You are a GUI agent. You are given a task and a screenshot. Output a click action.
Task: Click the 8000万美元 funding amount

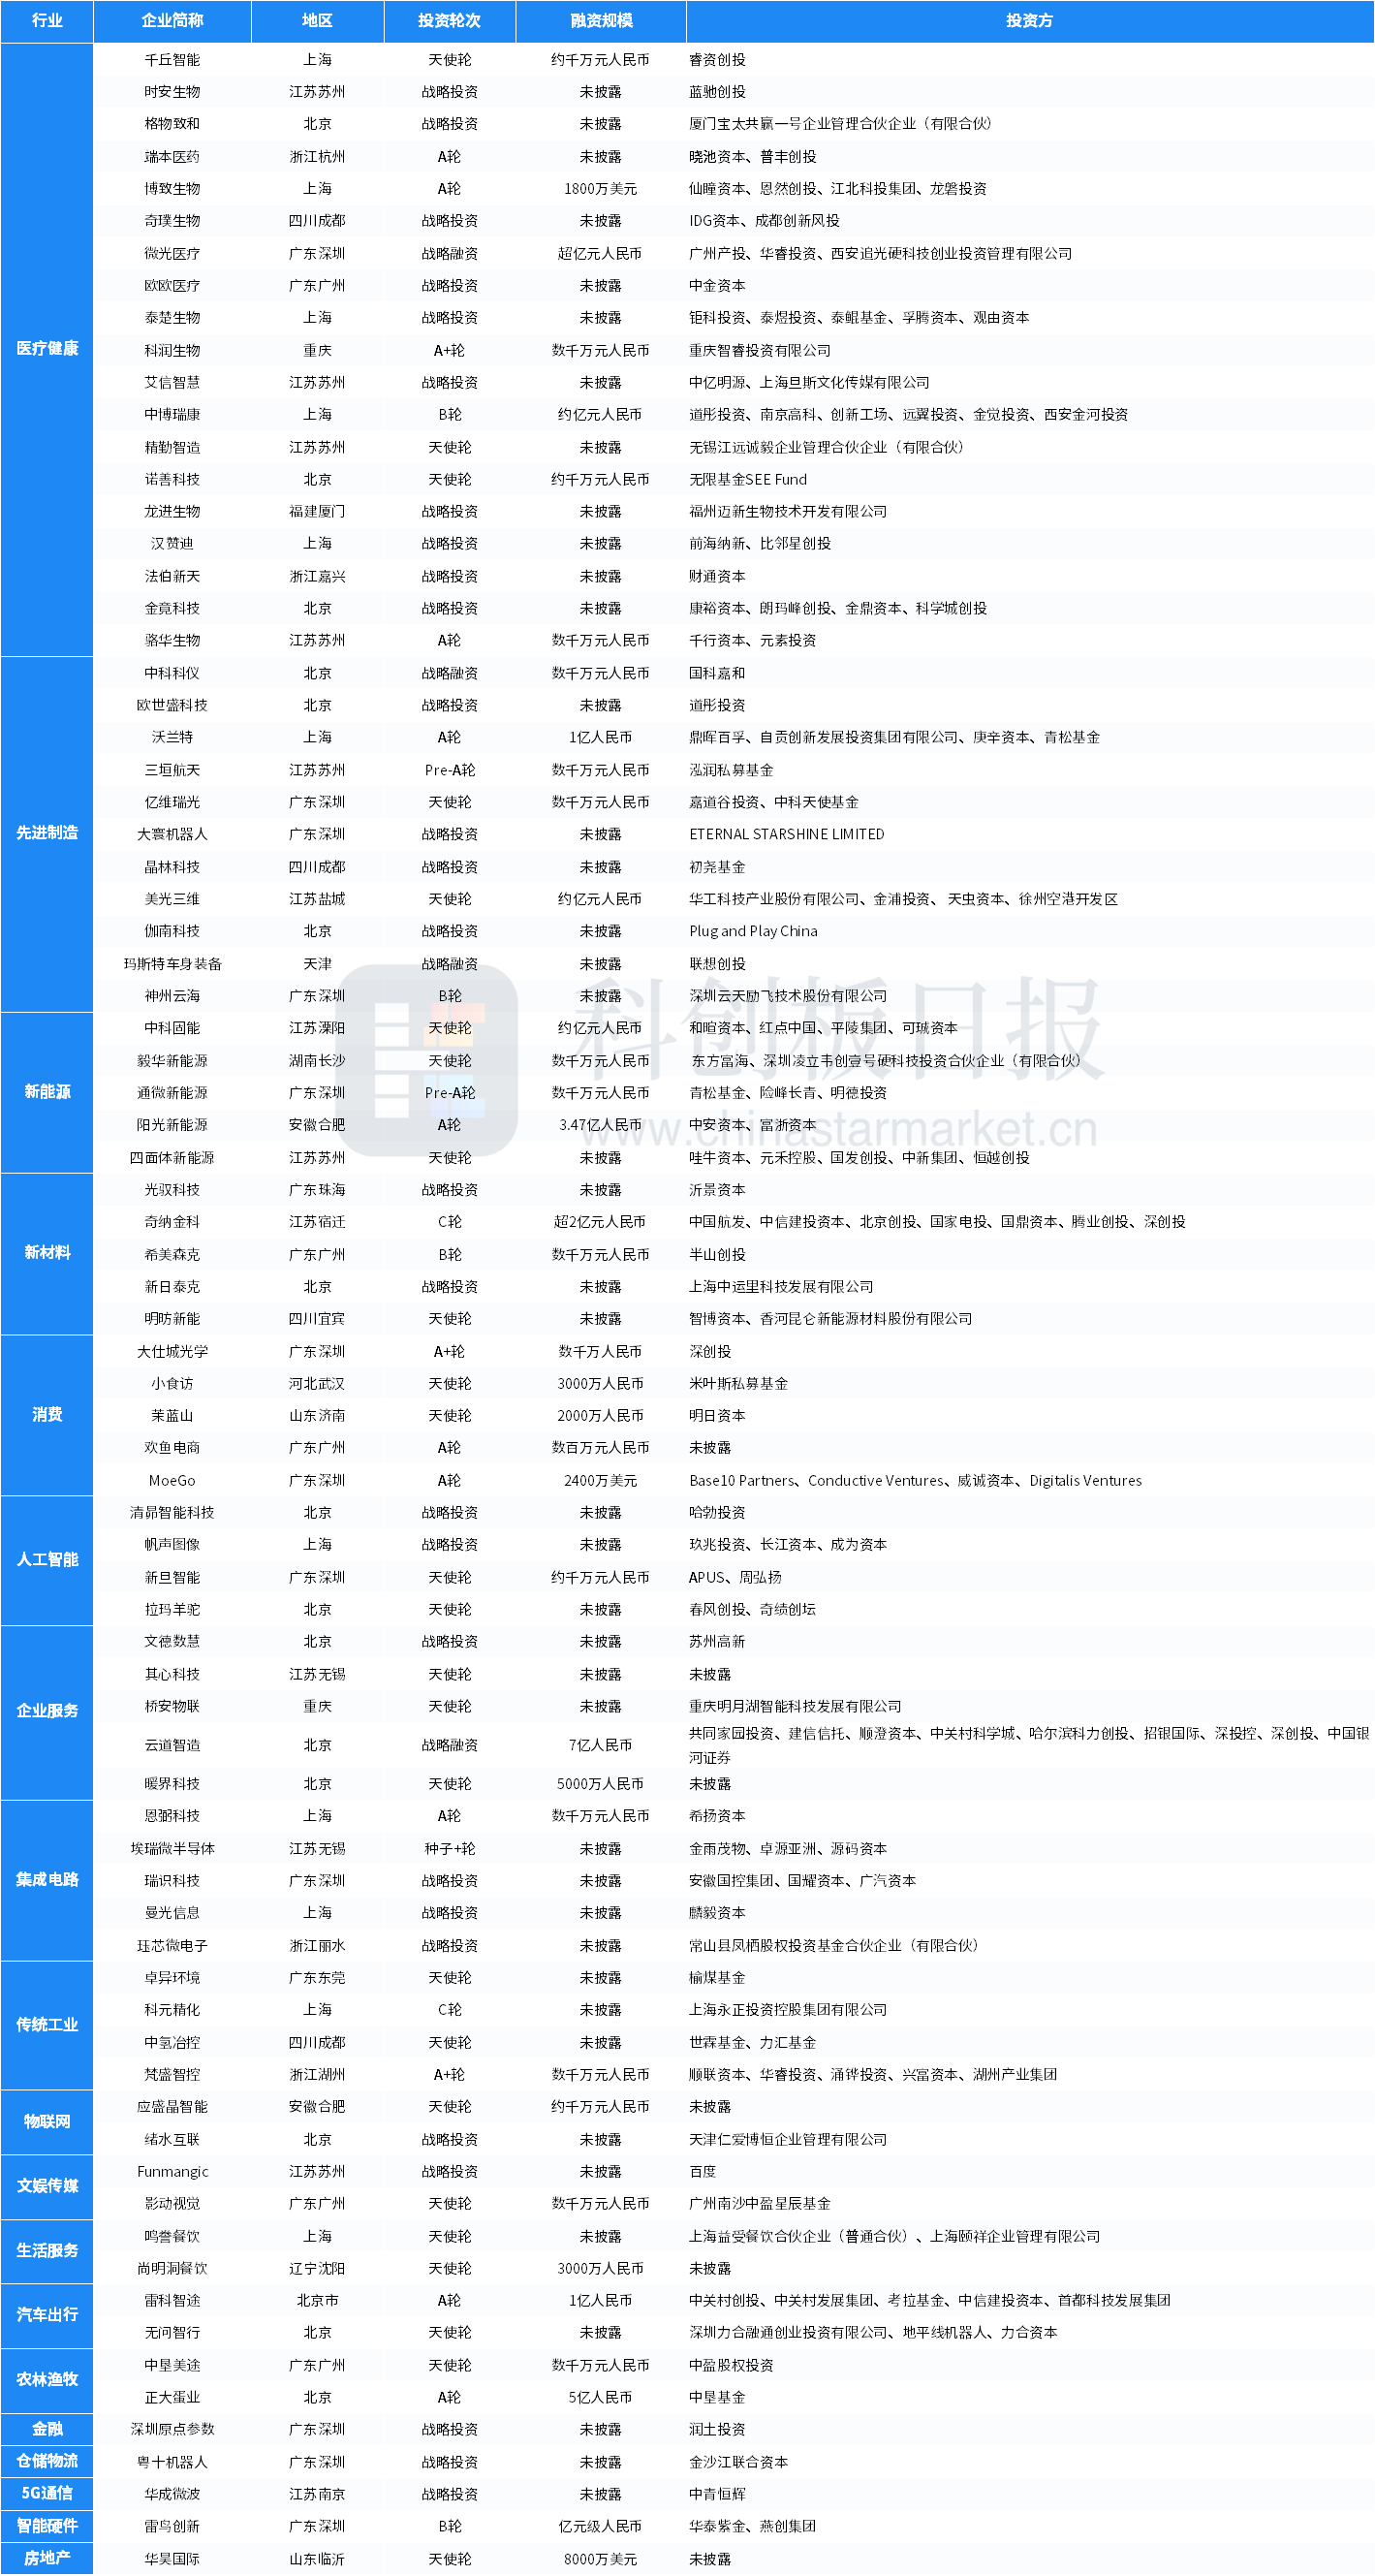(600, 2559)
